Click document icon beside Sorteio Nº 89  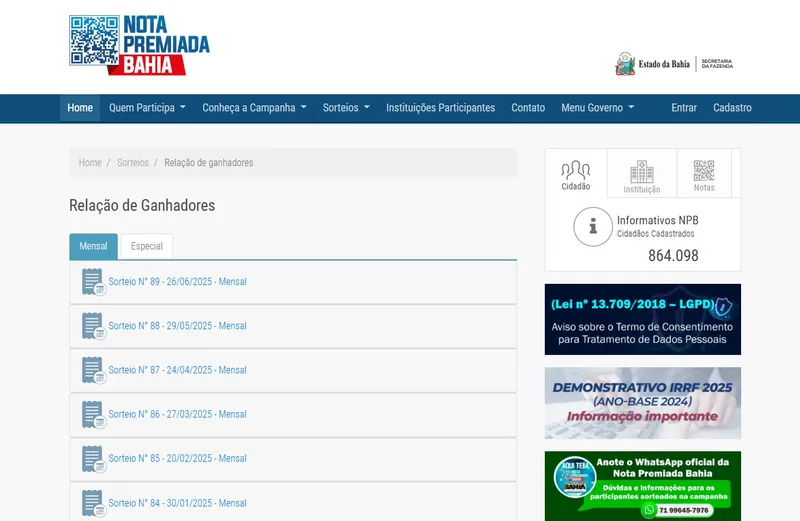pyautogui.click(x=93, y=282)
